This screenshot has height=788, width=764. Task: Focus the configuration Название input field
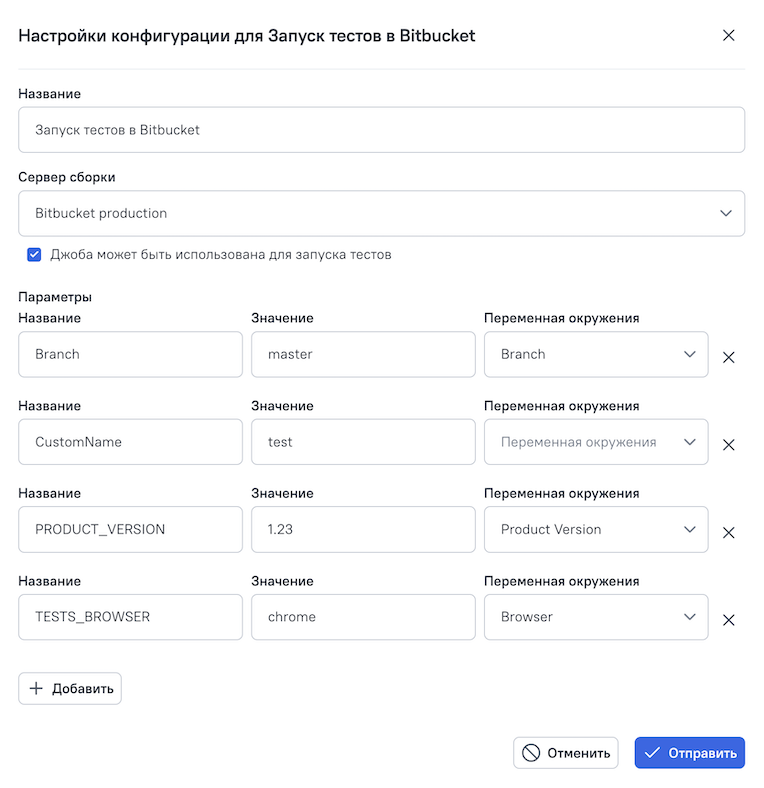pyautogui.click(x=381, y=130)
